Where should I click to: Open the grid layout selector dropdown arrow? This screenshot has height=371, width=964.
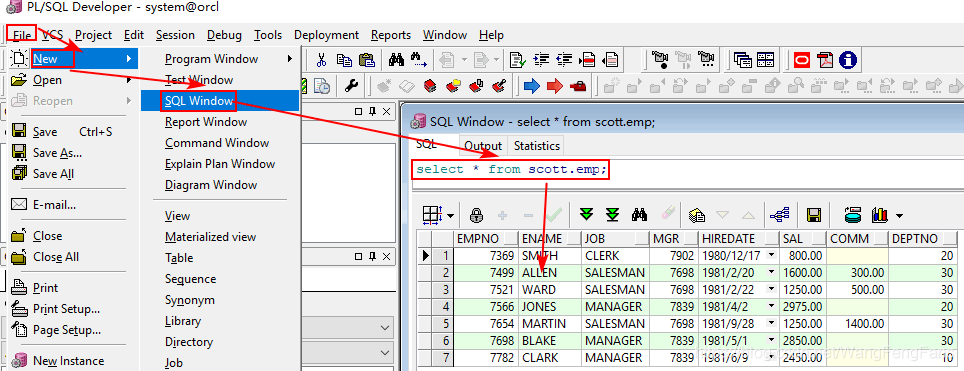tap(451, 216)
